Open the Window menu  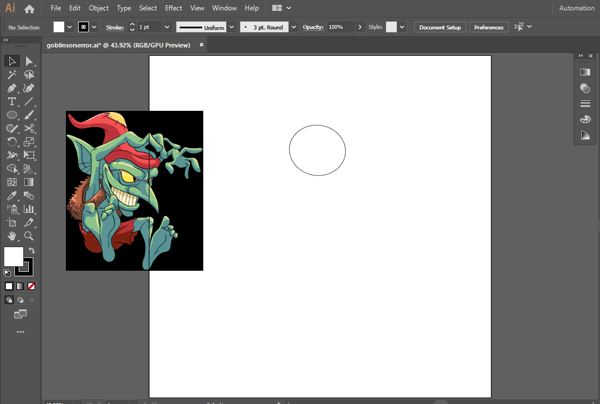click(x=224, y=8)
